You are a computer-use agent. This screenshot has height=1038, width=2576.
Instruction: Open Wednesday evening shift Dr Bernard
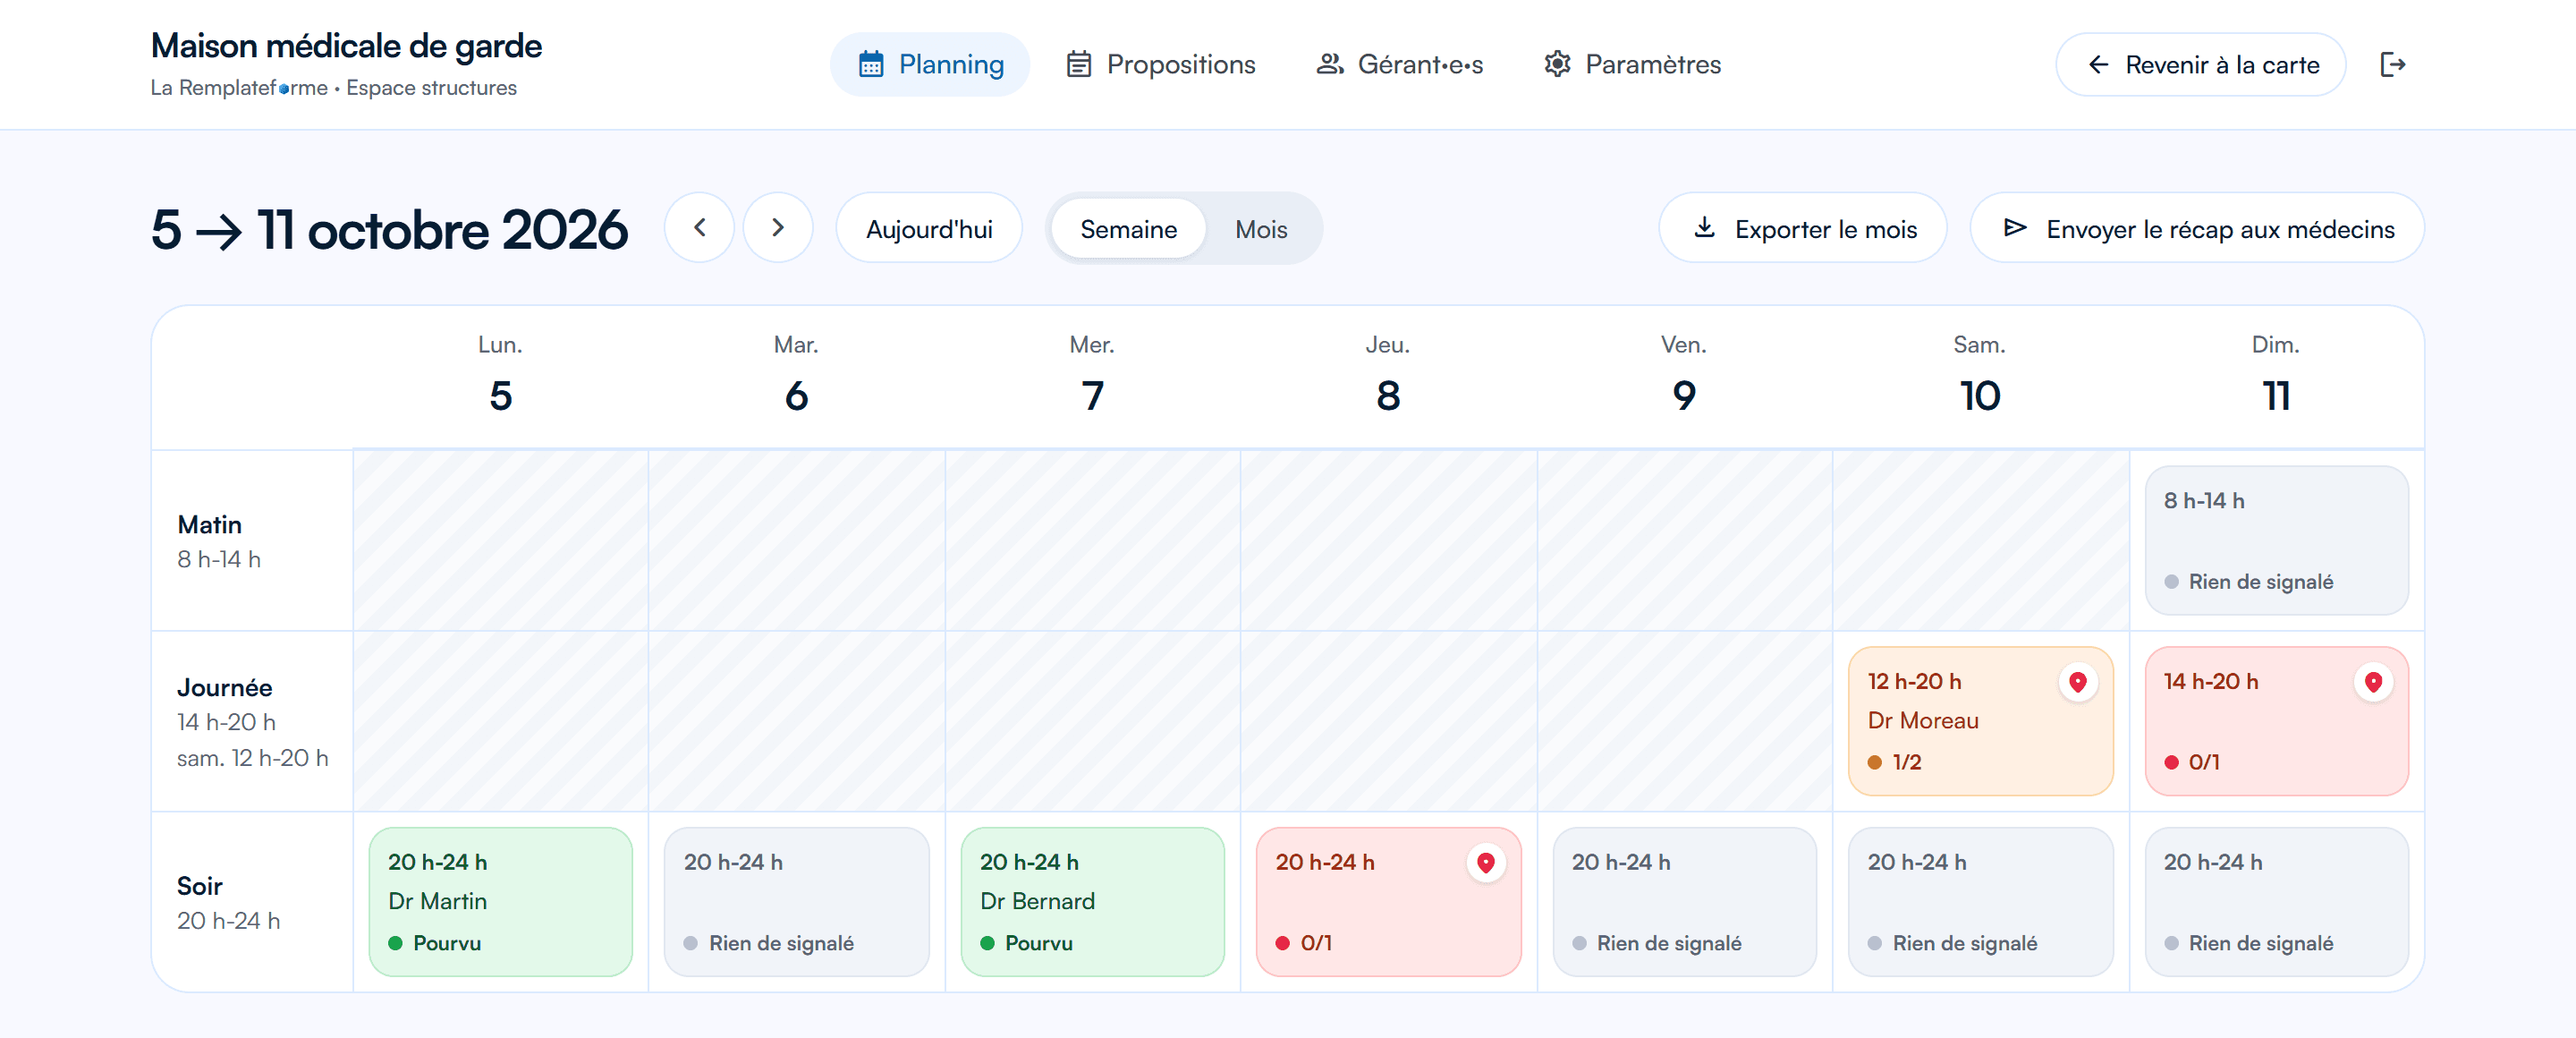[1092, 901]
